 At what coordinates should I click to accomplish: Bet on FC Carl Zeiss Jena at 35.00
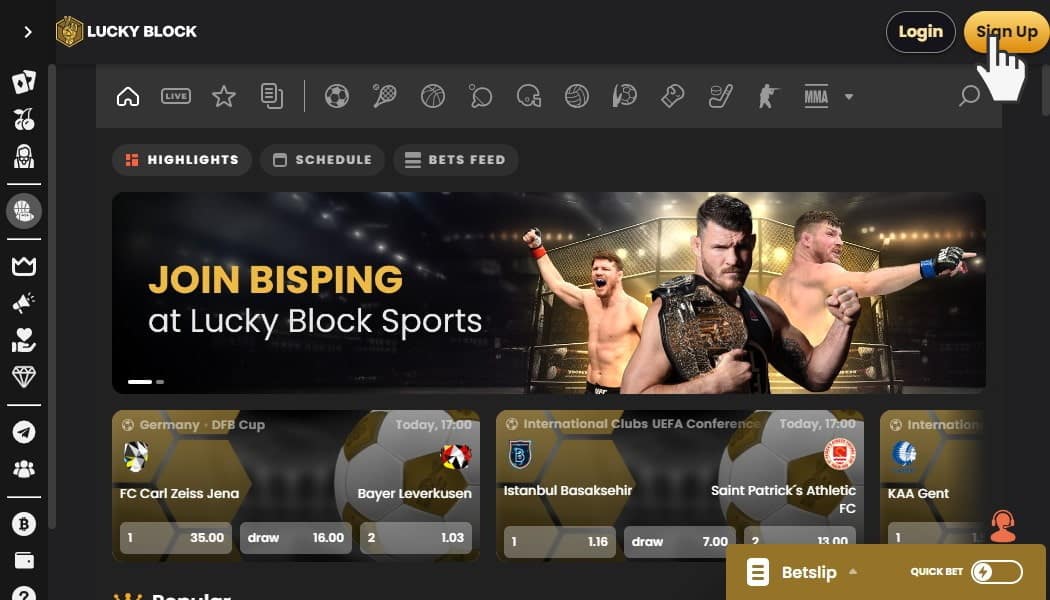click(176, 538)
